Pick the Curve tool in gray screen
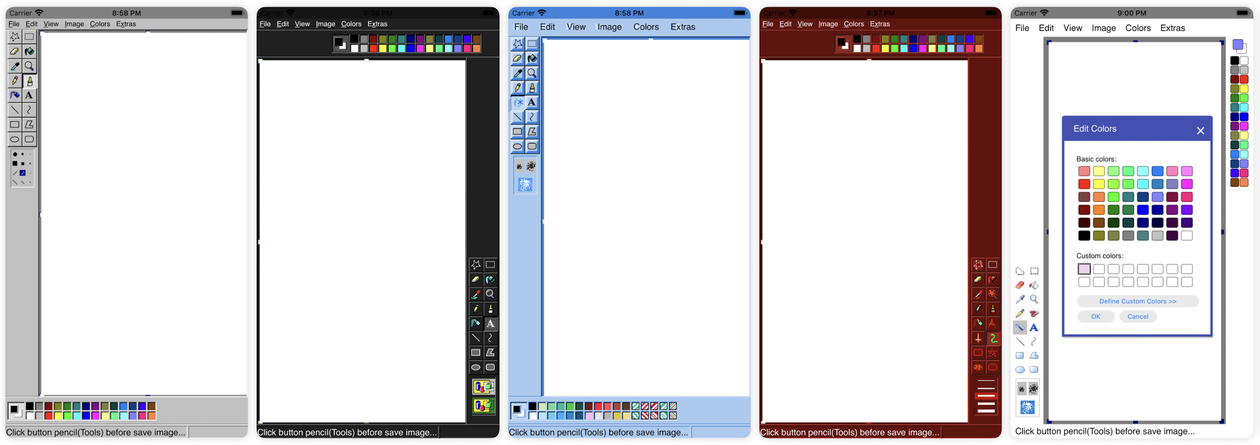Screen dimensions: 1260x445 (x=29, y=110)
